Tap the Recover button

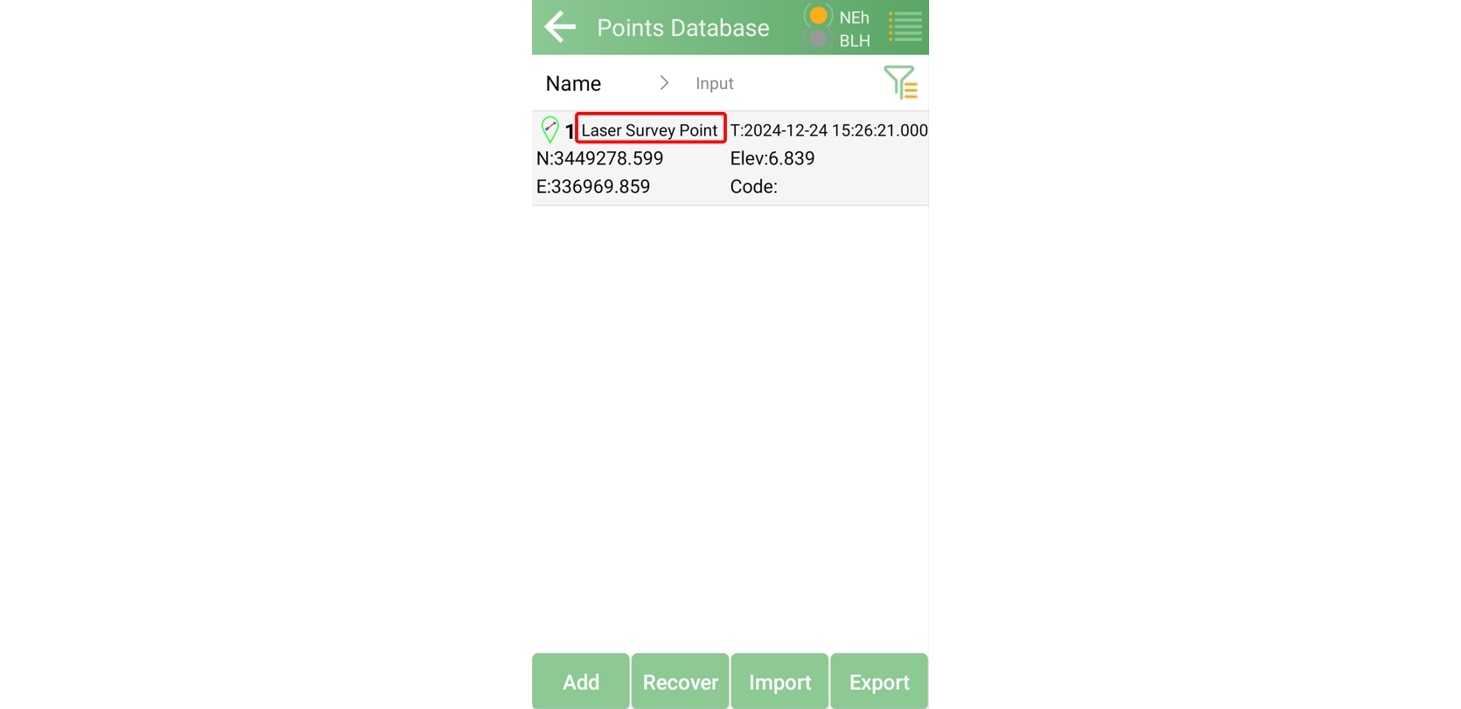pyautogui.click(x=680, y=682)
